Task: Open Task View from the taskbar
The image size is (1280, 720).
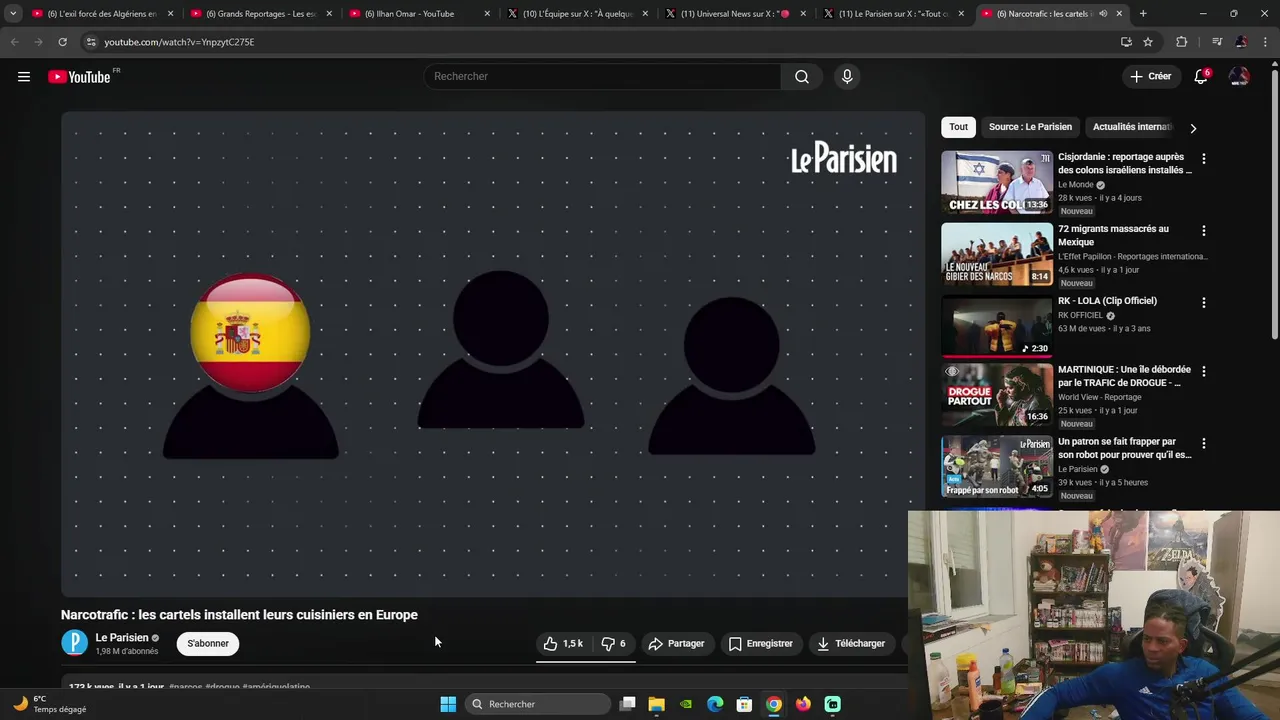Action: pos(627,704)
